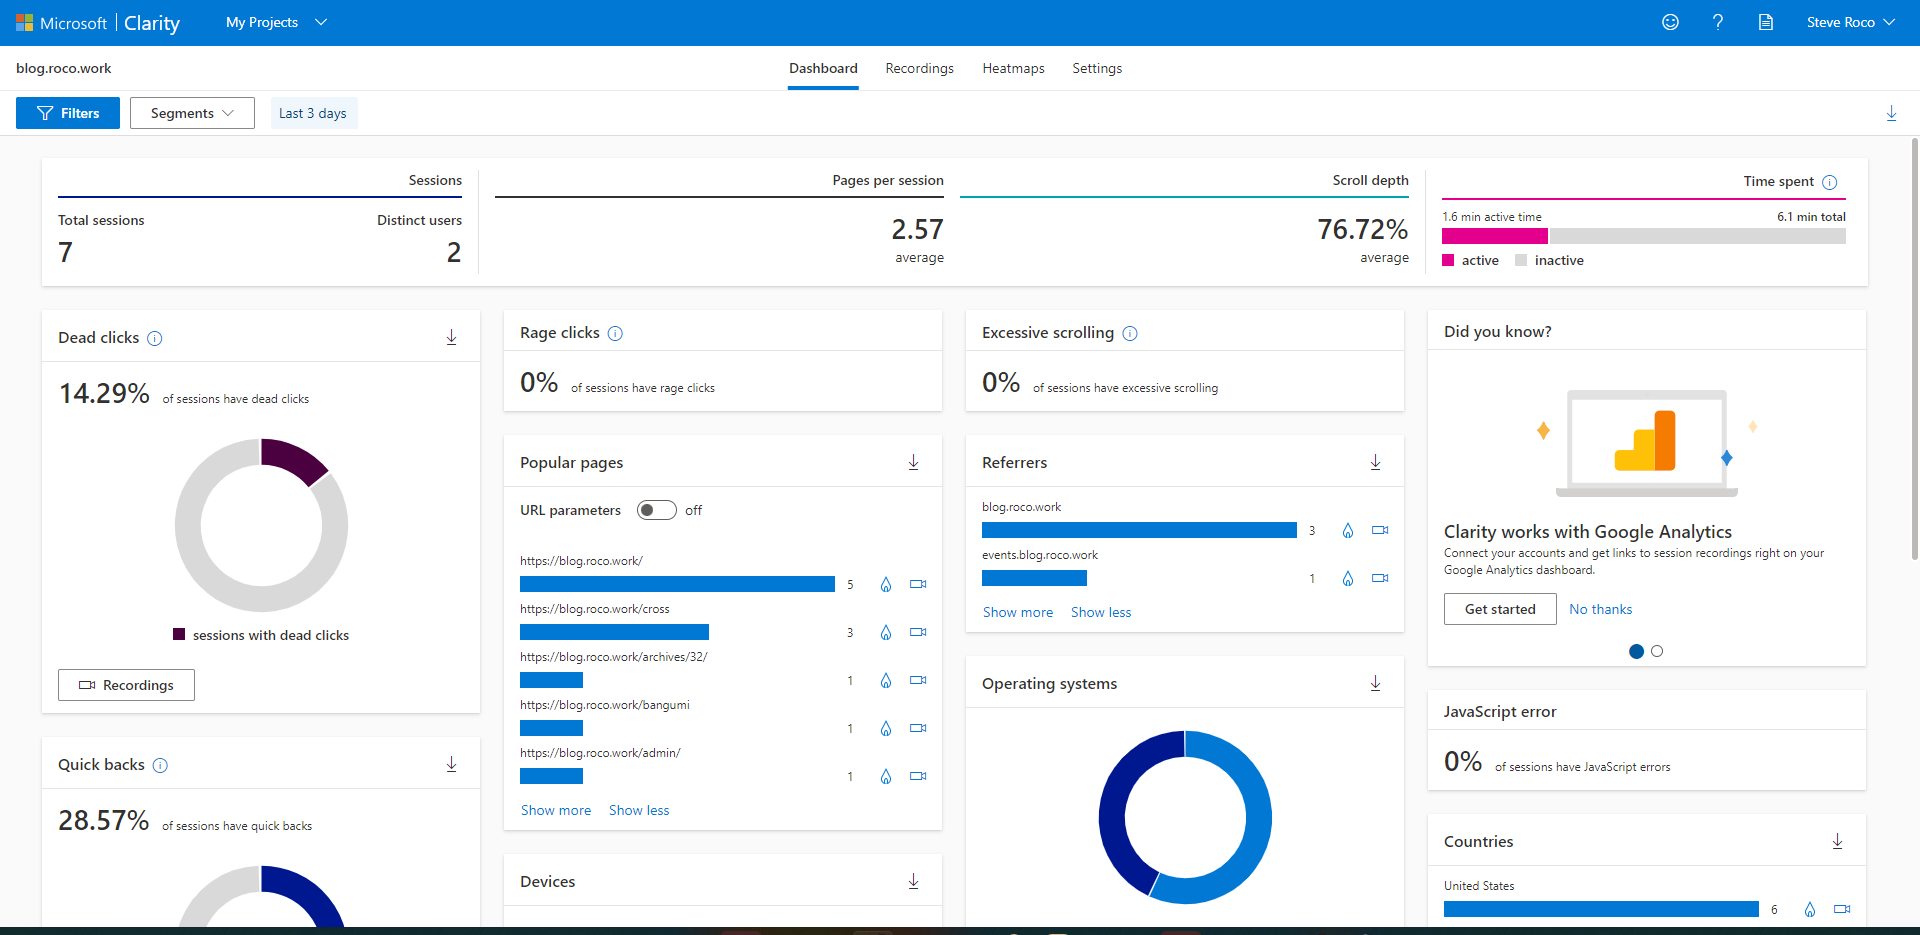Click the export download icon on the filter toolbar

[x=1891, y=113]
